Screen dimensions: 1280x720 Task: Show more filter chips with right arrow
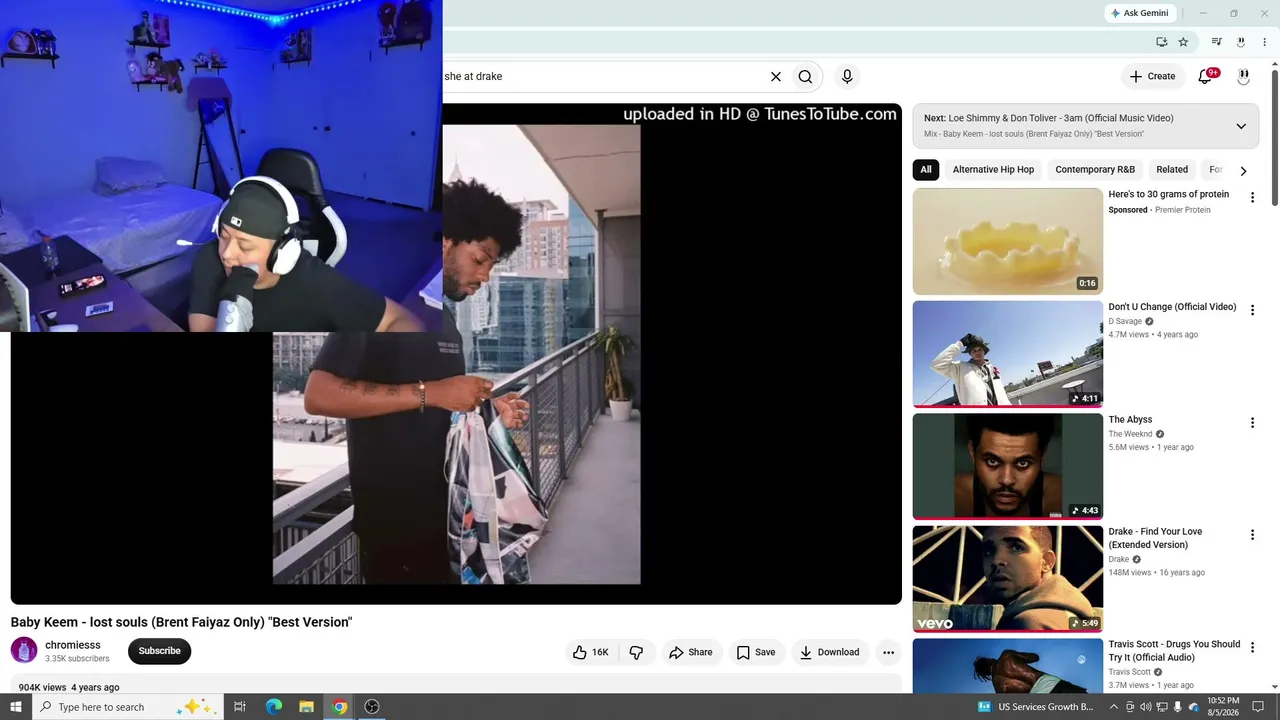[1243, 171]
